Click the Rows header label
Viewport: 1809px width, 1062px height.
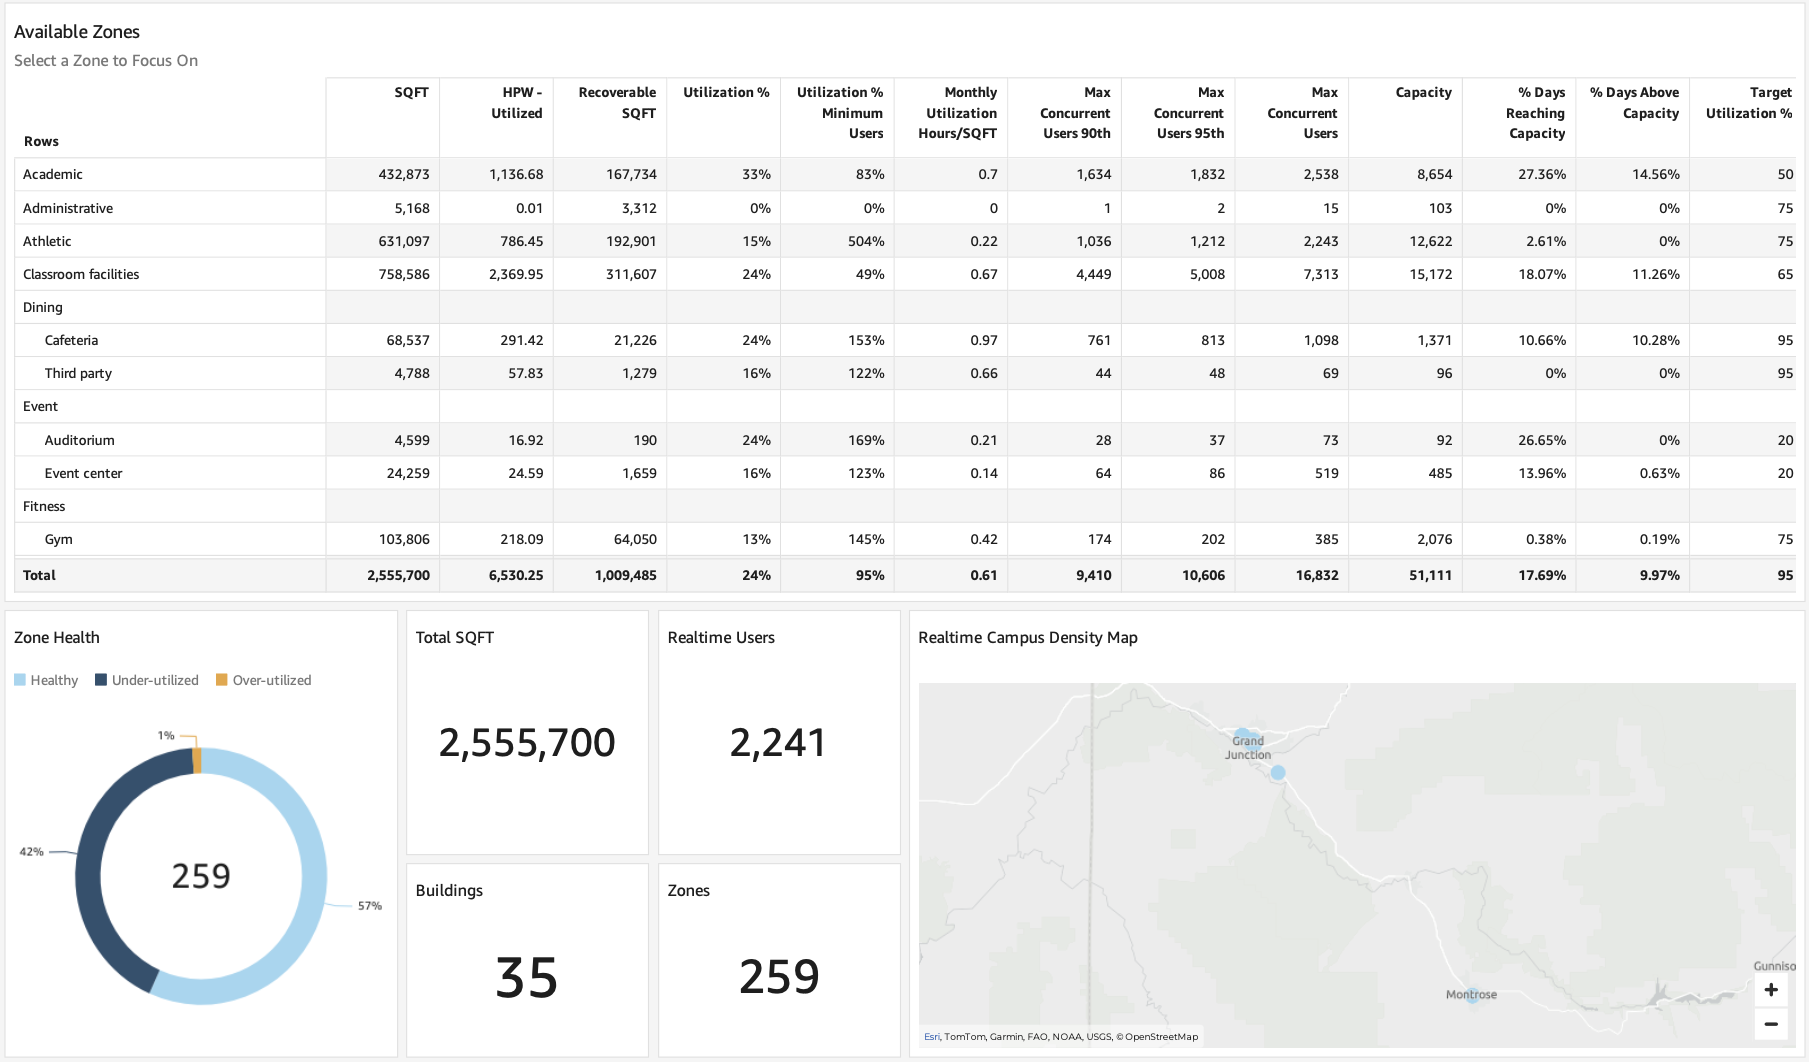(41, 141)
